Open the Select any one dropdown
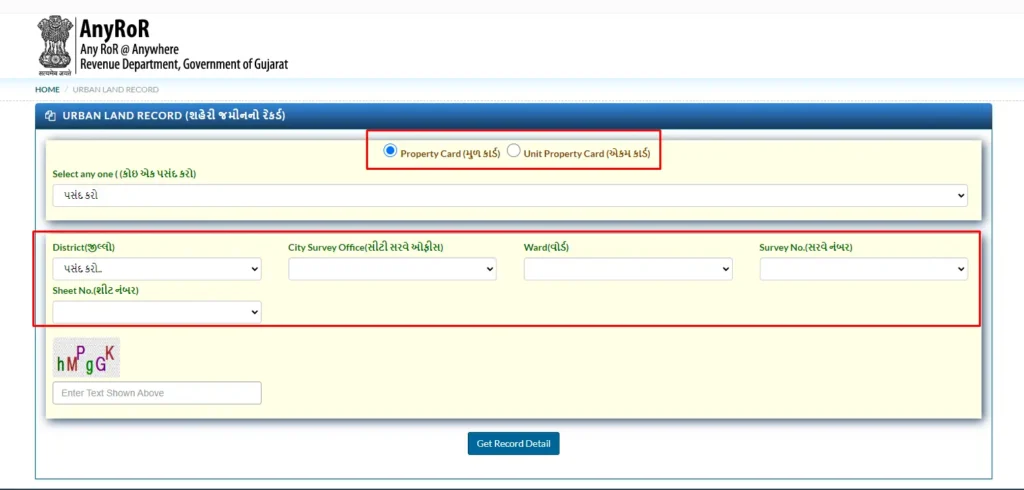This screenshot has width=1024, height=490. click(509, 195)
